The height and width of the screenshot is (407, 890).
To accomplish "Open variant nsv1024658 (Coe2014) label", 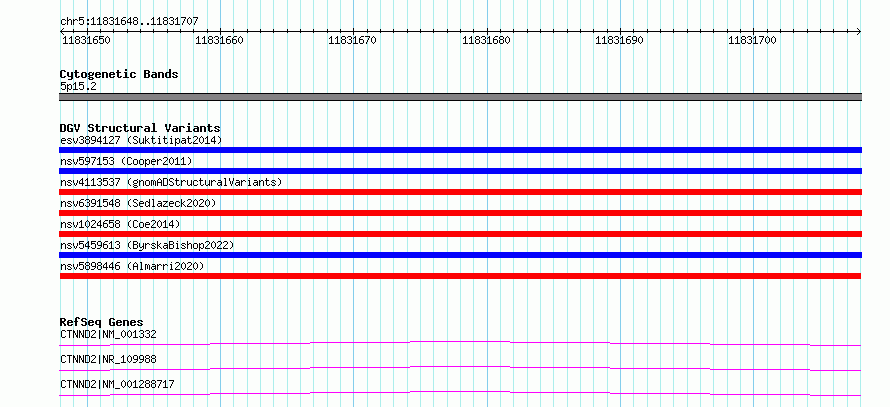I will click(120, 224).
